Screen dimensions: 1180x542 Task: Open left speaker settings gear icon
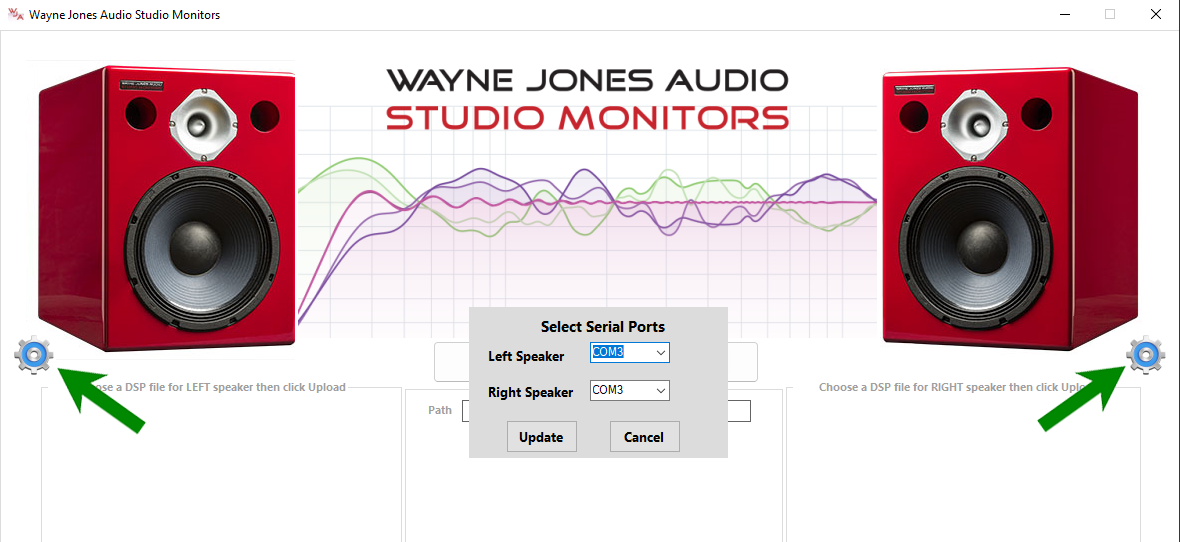click(x=33, y=355)
